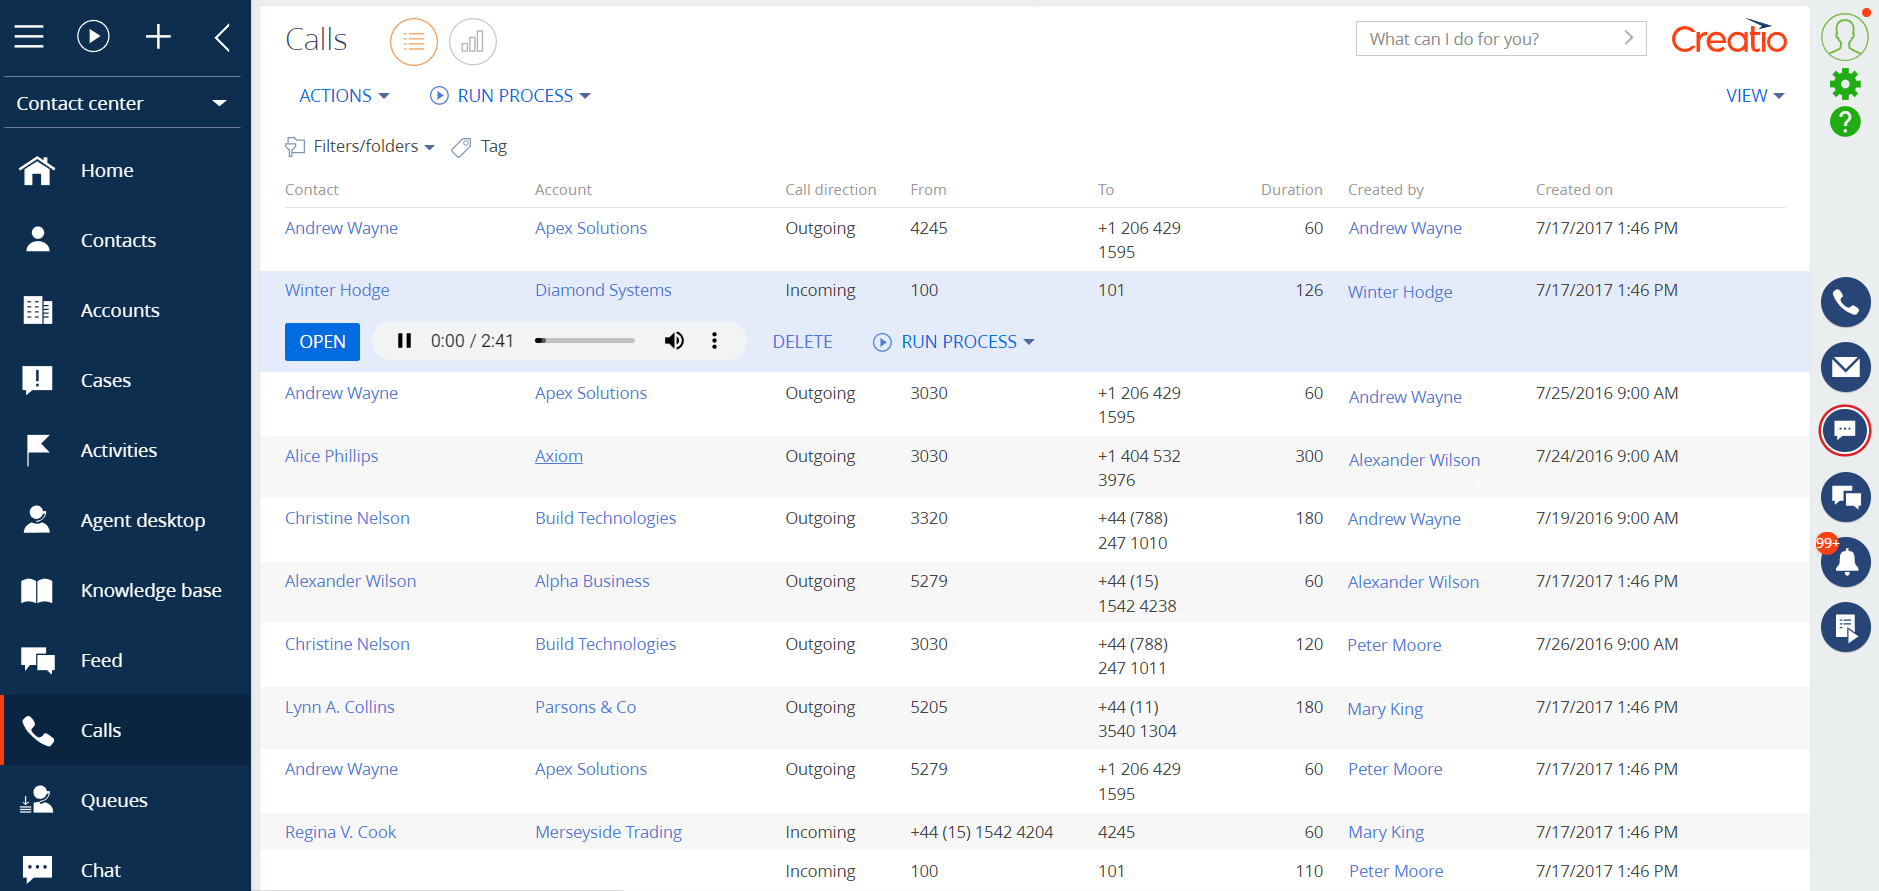Viewport: 1879px width, 891px height.
Task: Open system designer gear icon
Action: (x=1845, y=83)
